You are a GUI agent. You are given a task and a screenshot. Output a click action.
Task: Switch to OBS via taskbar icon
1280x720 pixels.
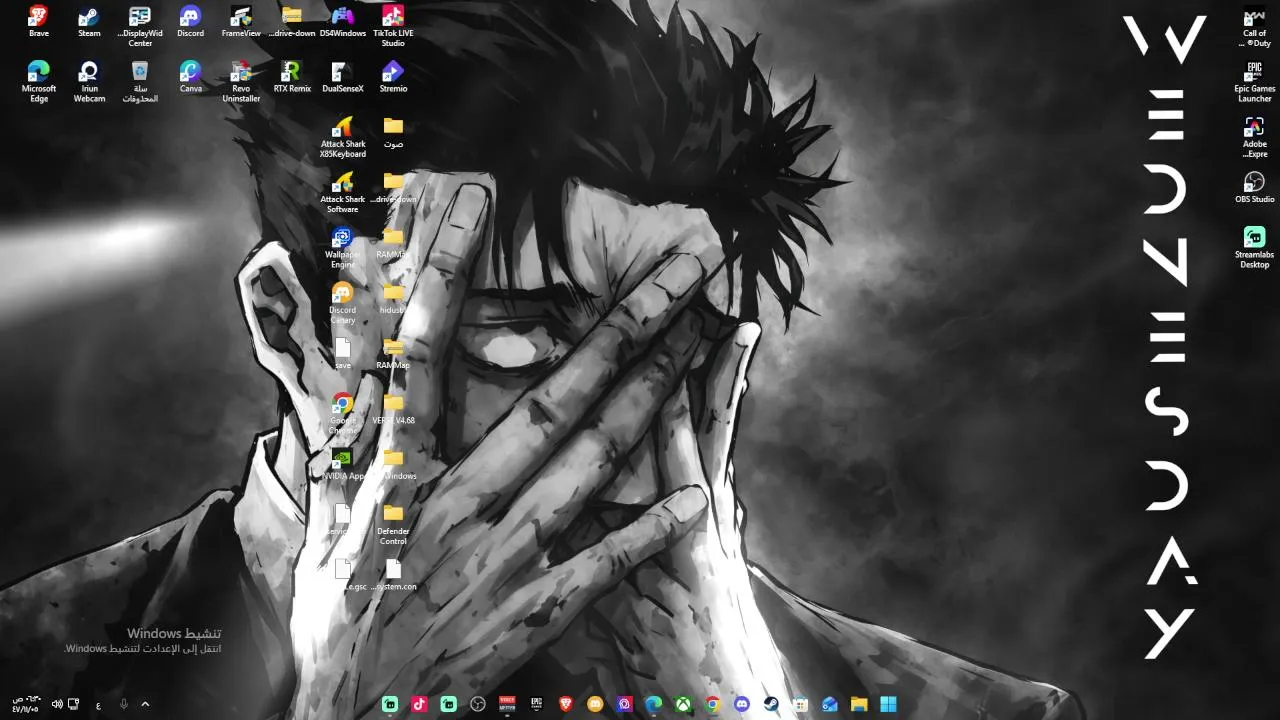(x=478, y=704)
